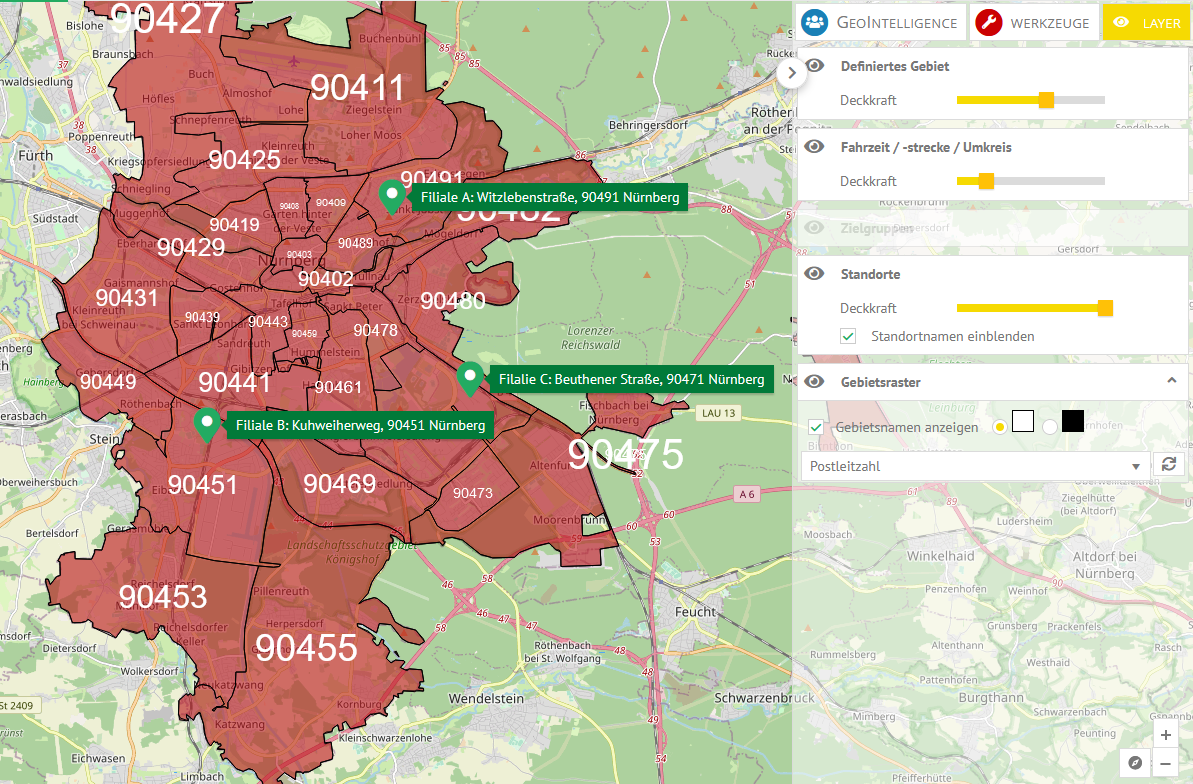The height and width of the screenshot is (784, 1193).
Task: Select the black label color radio button
Action: (x=1050, y=427)
